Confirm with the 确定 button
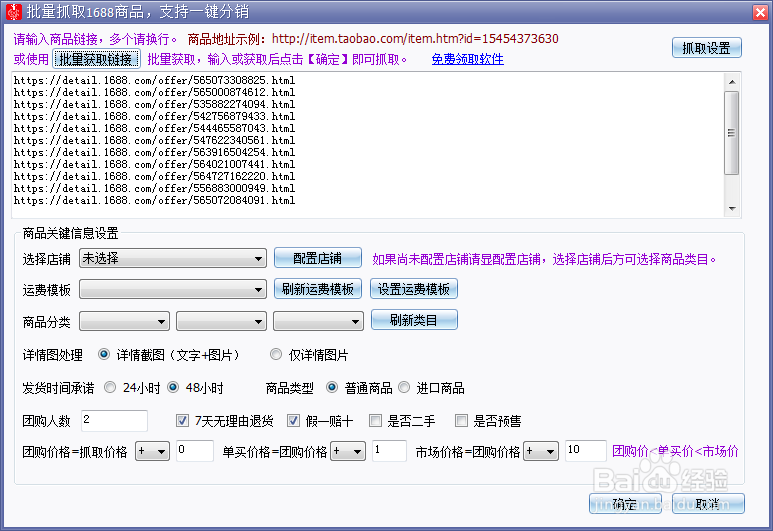Screen dimensions: 773x531 coord(625,504)
